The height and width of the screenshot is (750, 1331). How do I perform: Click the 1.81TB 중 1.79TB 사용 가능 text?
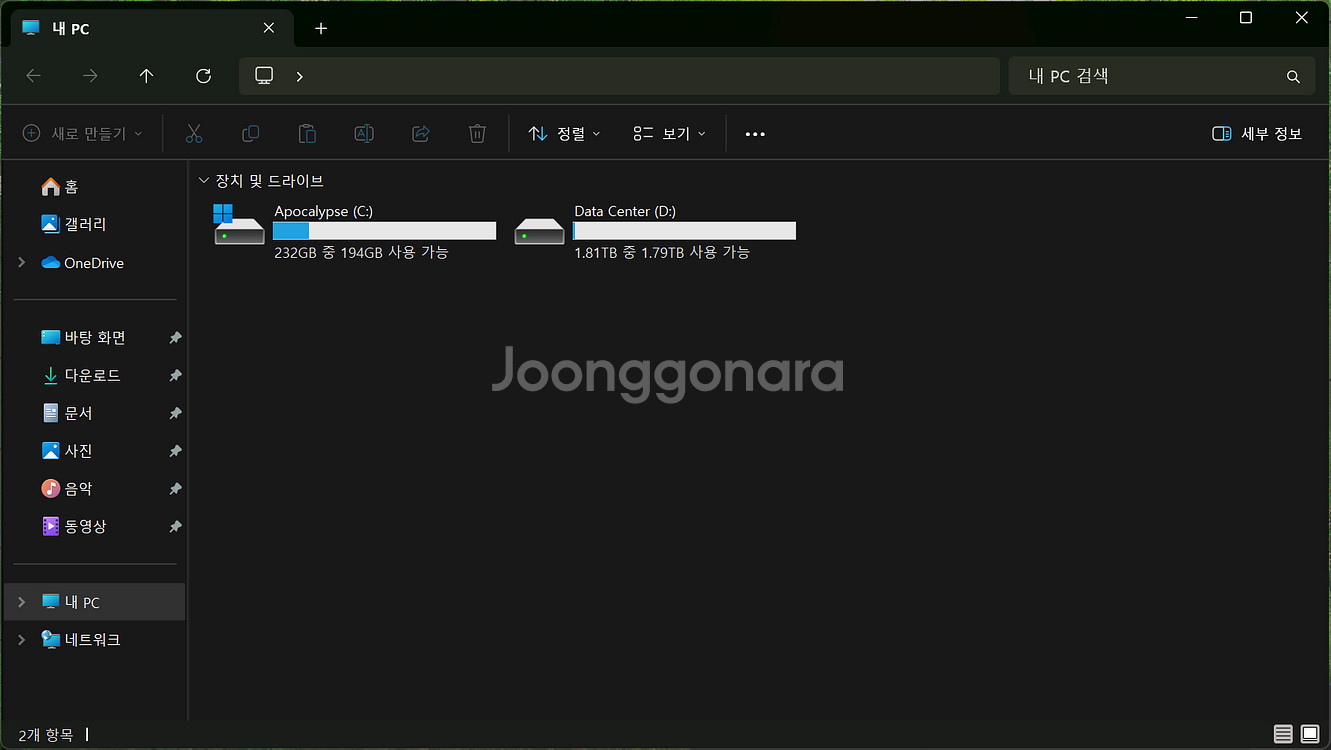click(x=662, y=252)
